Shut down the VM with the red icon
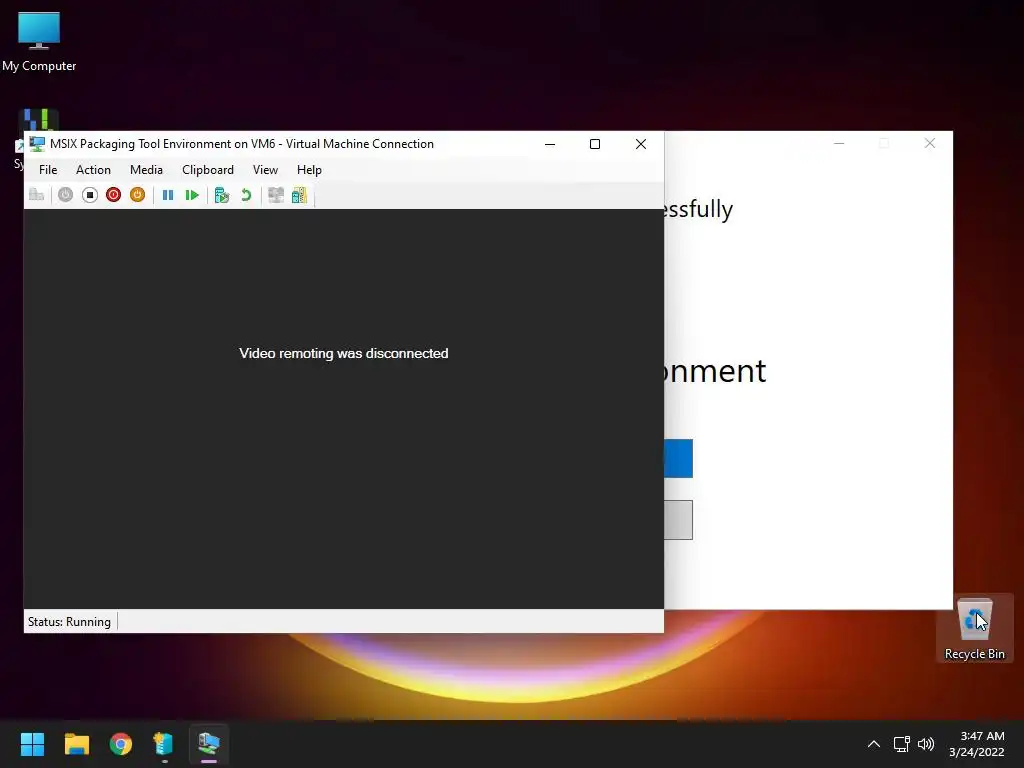 [114, 195]
